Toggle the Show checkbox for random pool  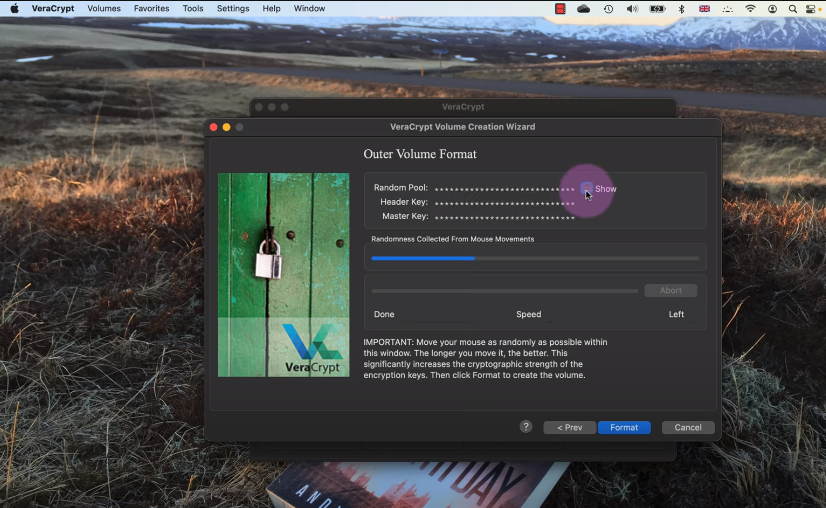coord(586,188)
